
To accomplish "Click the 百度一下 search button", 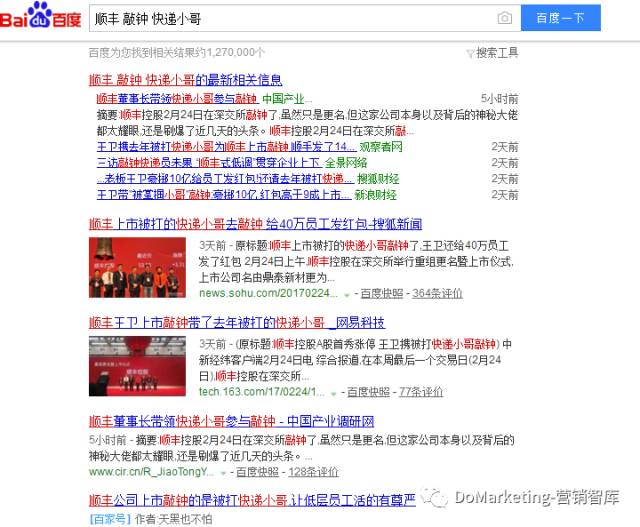I will pos(560,18).
